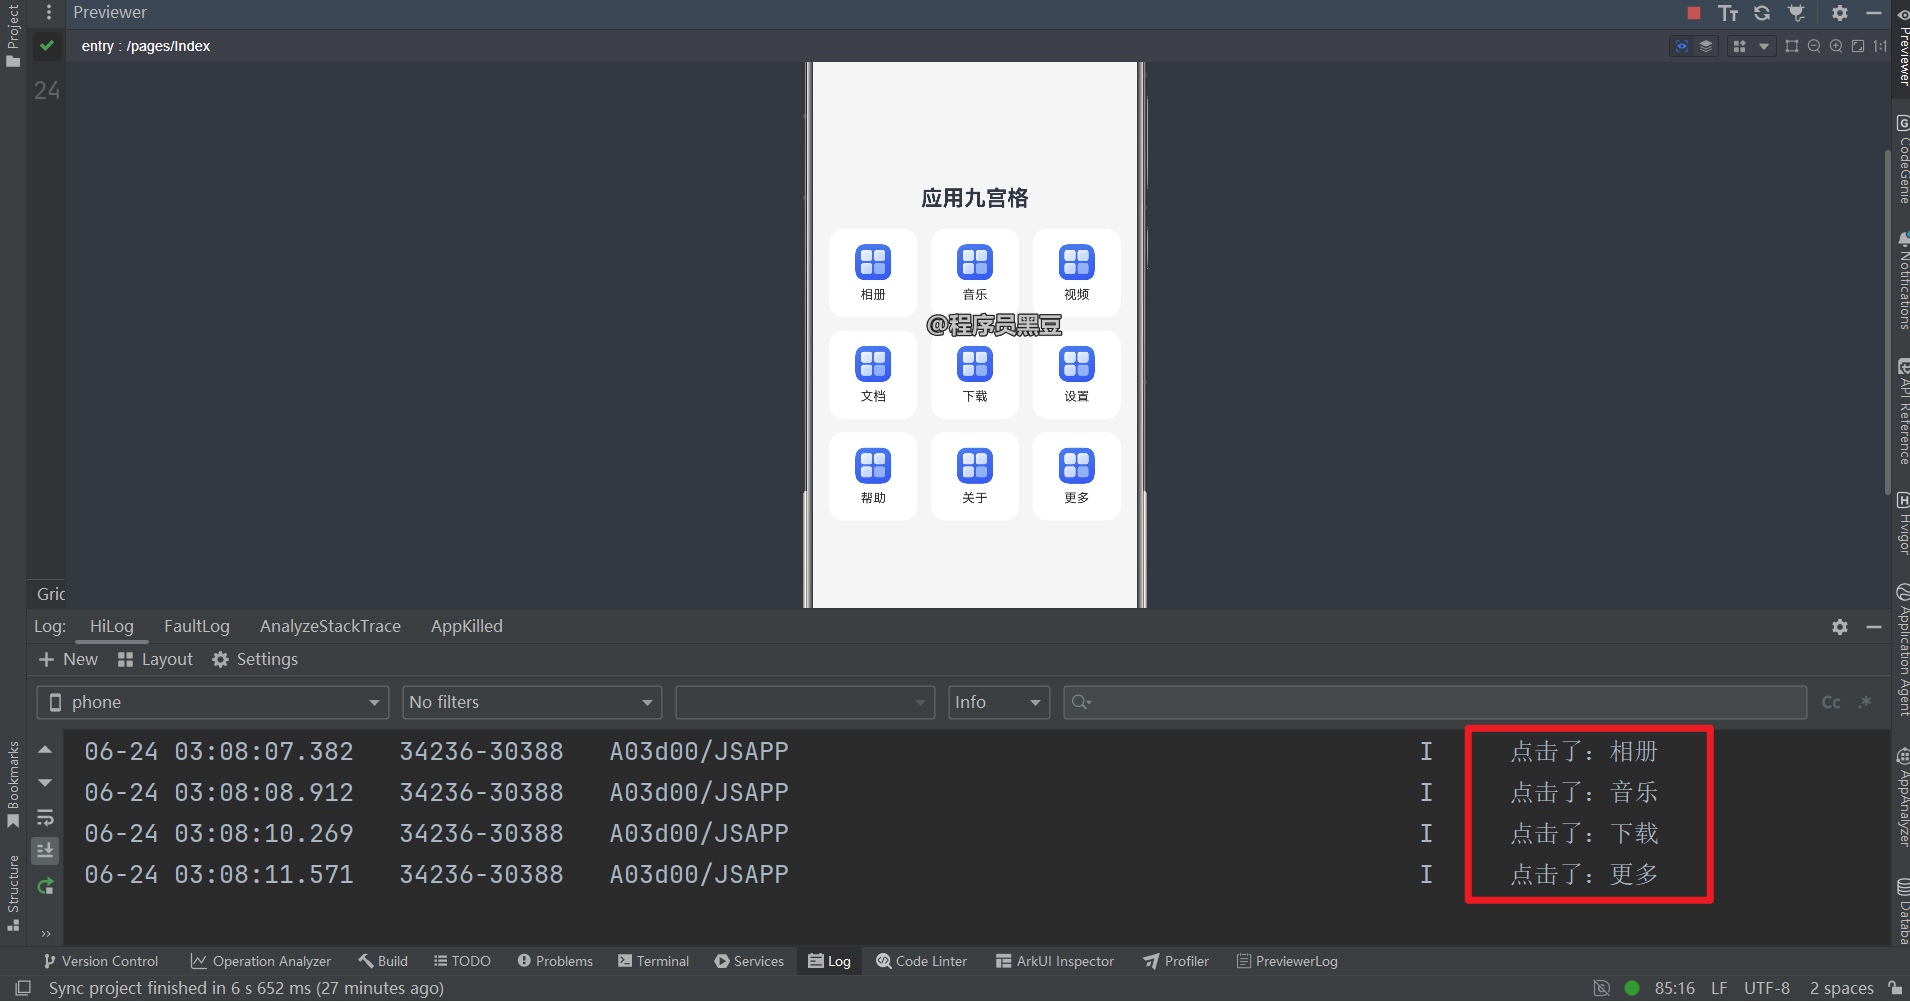Image resolution: width=1910 pixels, height=1002 pixels.
Task: Stop the previewer with the red square
Action: click(1694, 13)
